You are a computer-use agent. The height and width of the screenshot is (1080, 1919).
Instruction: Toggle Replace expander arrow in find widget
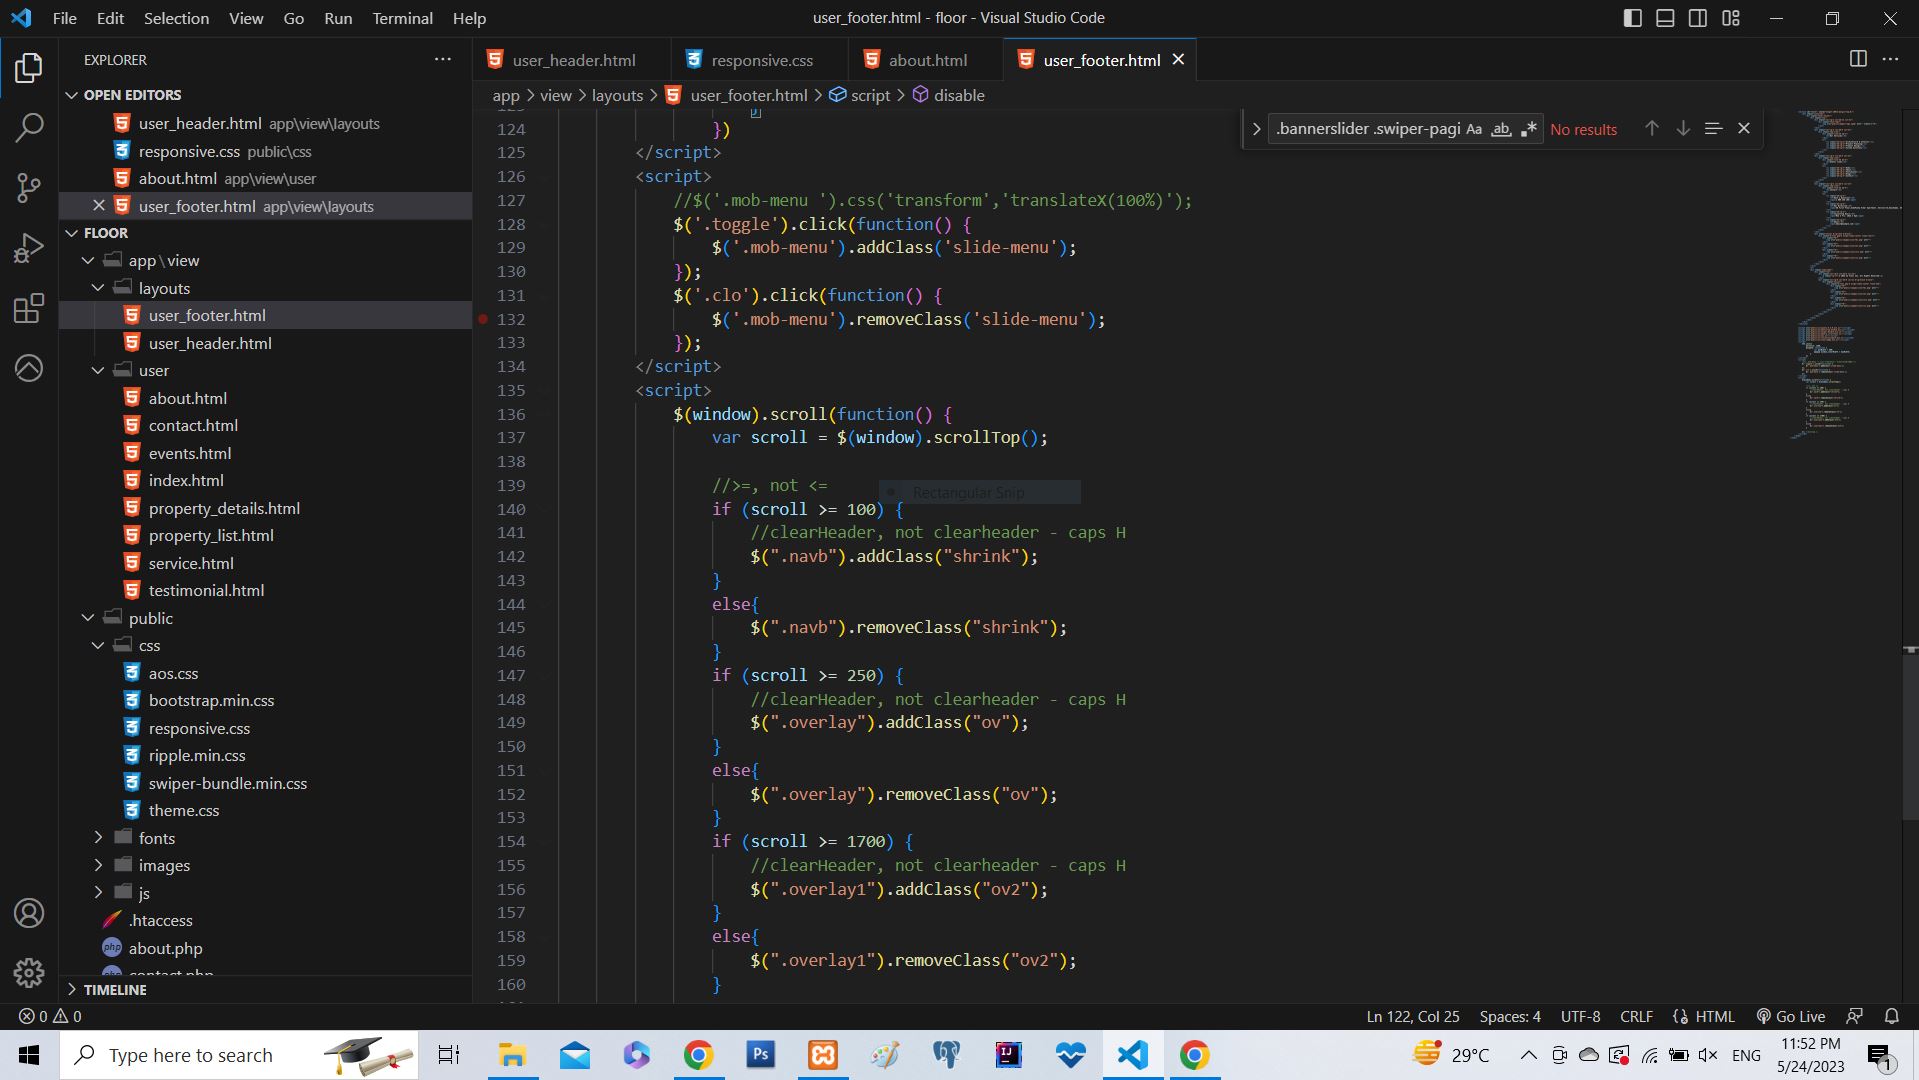pyautogui.click(x=1256, y=129)
